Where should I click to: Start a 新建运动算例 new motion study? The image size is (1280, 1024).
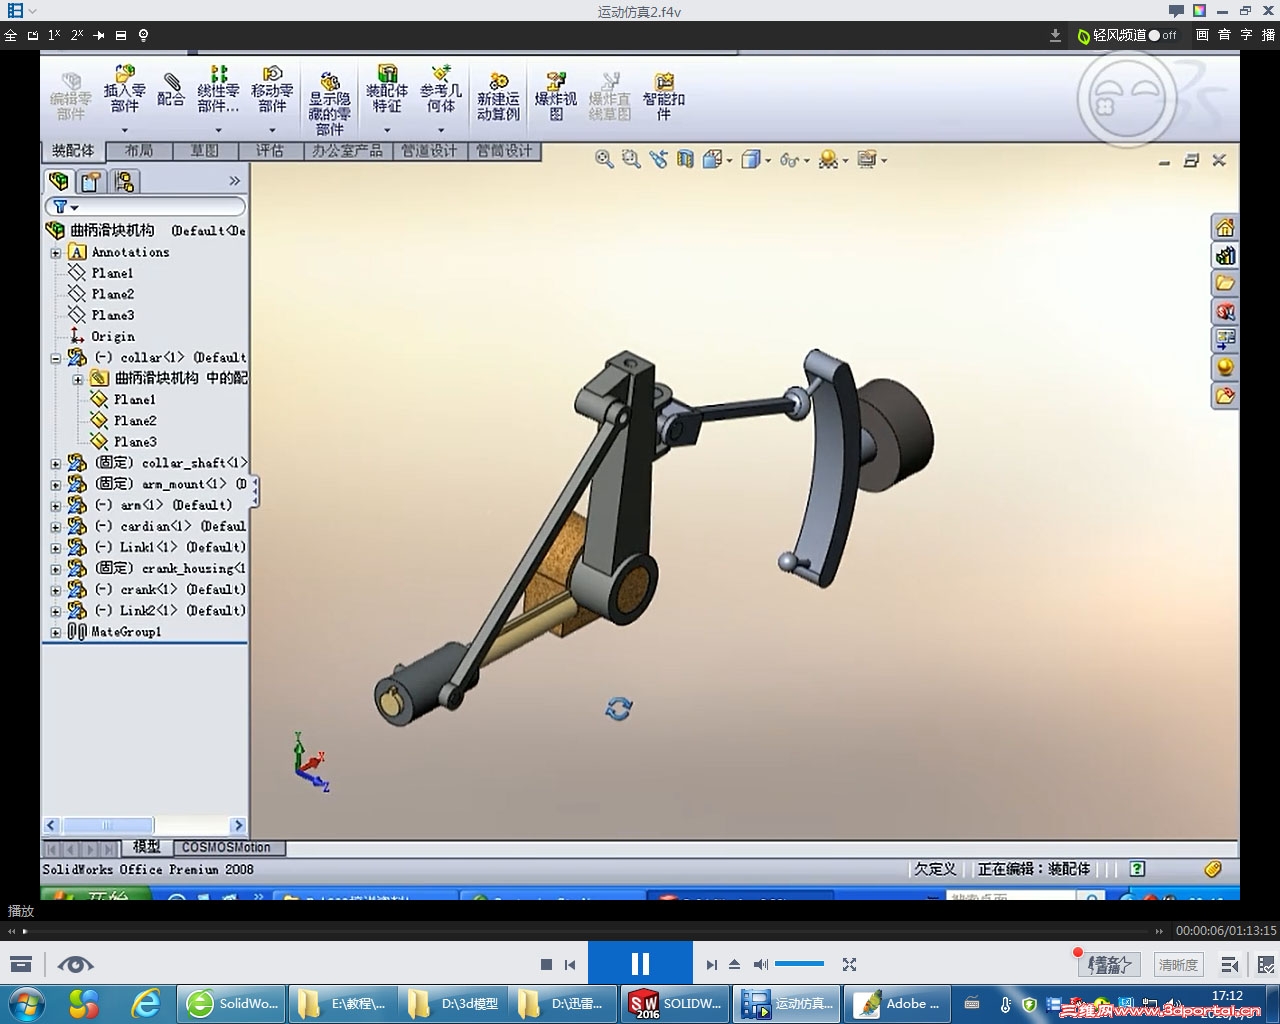pos(498,98)
